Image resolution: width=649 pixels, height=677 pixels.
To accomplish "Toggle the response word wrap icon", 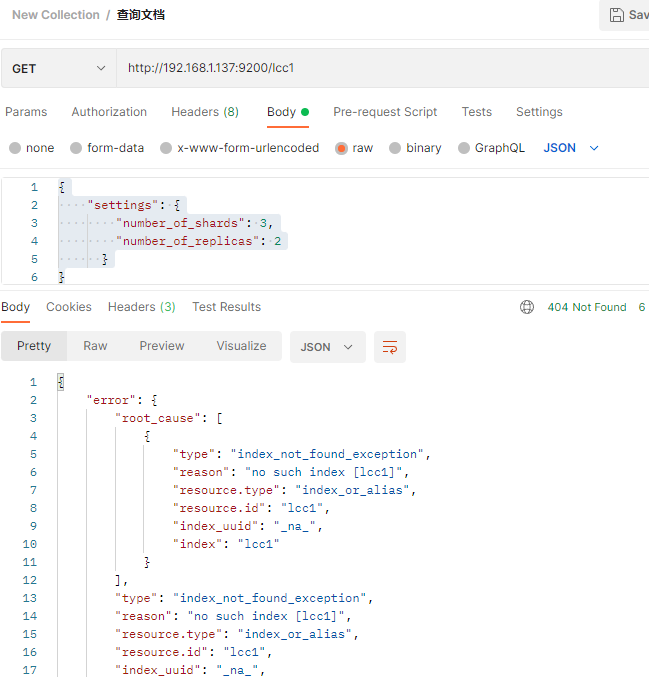I will tap(390, 347).
